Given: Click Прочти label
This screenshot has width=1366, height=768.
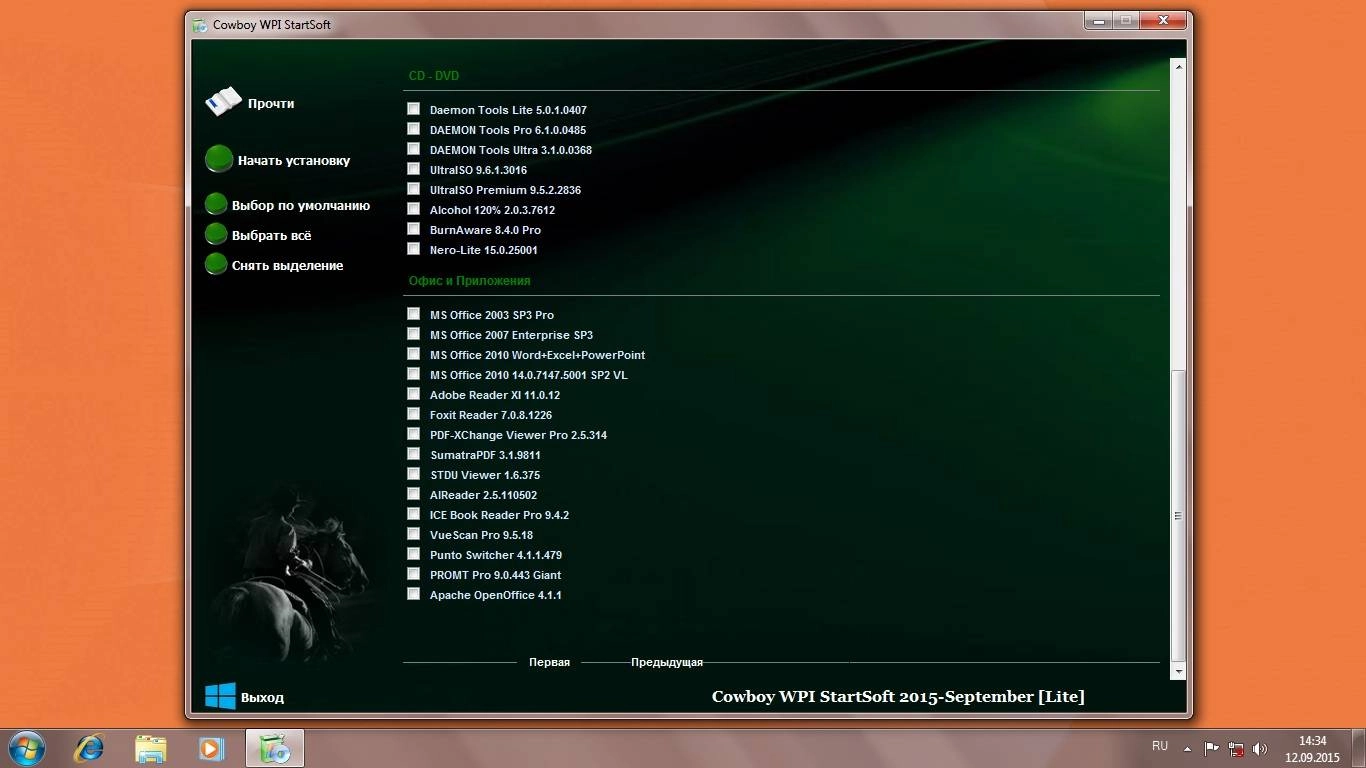Looking at the screenshot, I should (271, 103).
